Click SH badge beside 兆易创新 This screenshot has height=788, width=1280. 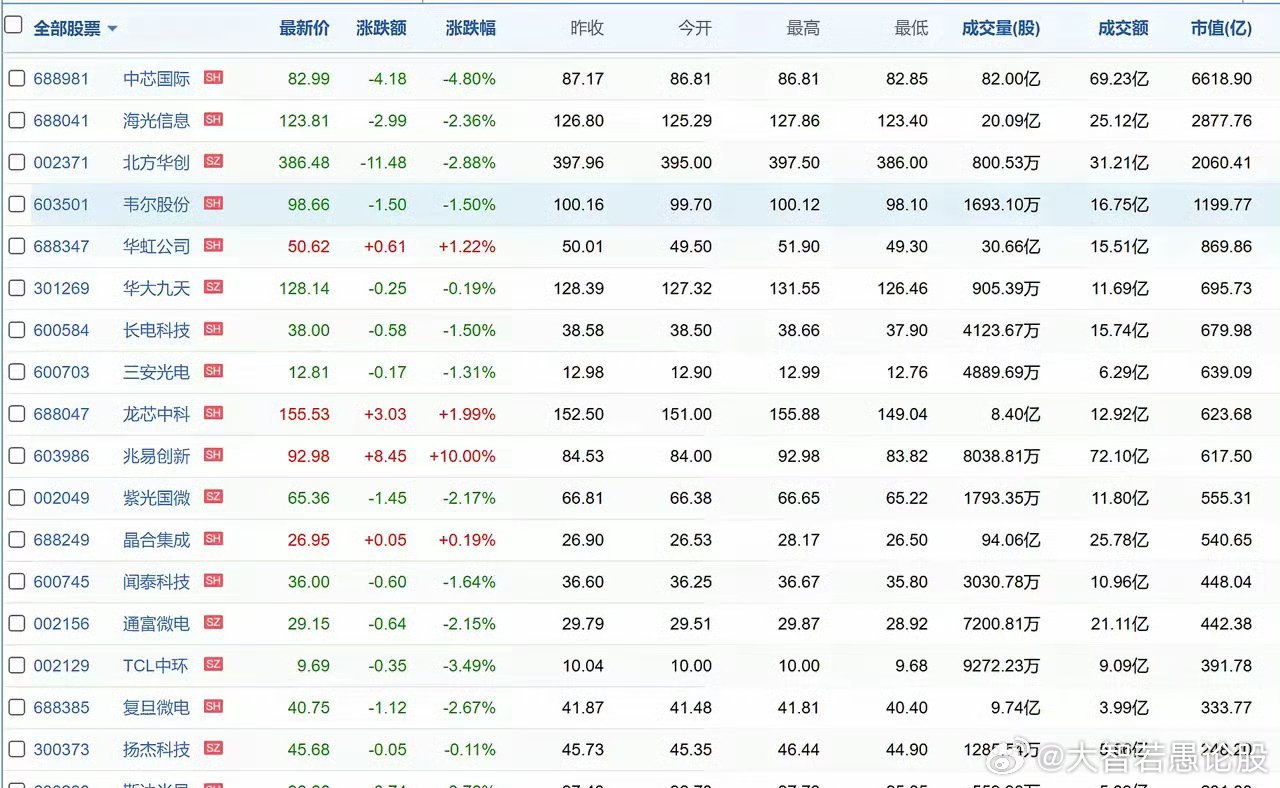213,455
